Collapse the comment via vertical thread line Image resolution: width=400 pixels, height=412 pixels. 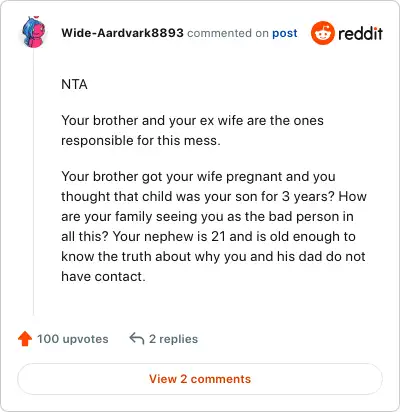[x=33, y=182]
